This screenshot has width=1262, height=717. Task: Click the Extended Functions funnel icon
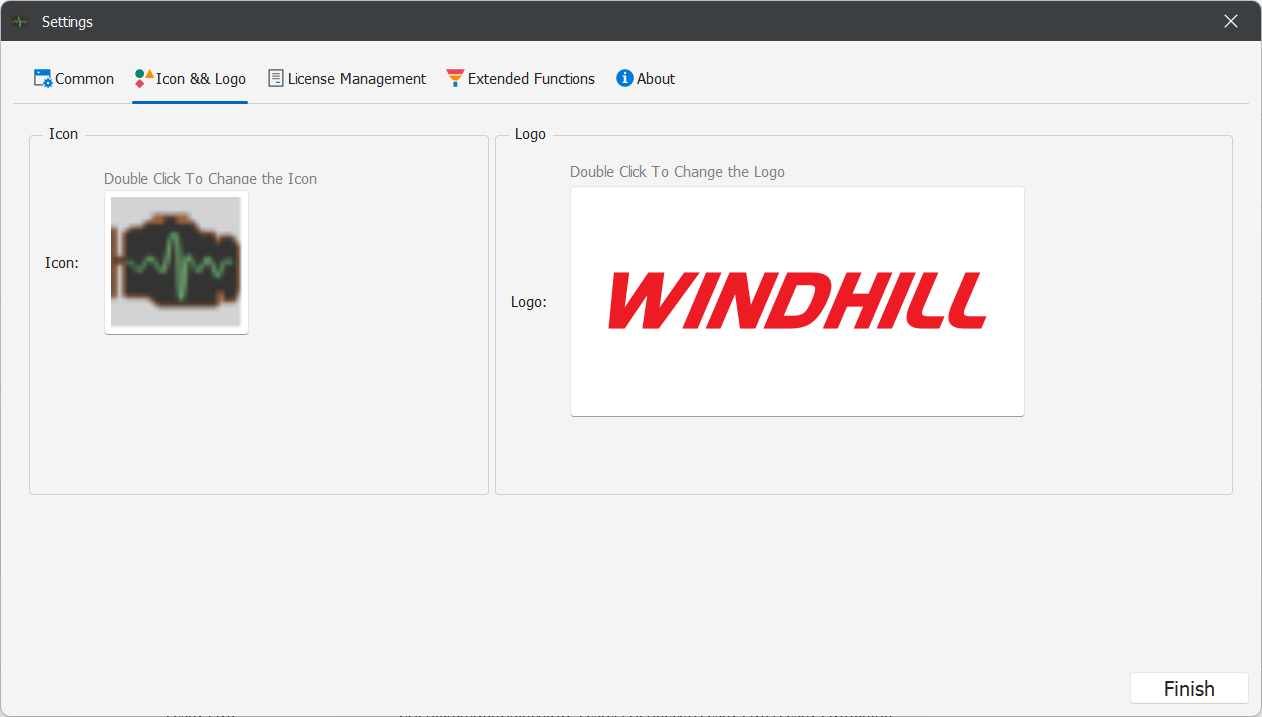pos(455,79)
